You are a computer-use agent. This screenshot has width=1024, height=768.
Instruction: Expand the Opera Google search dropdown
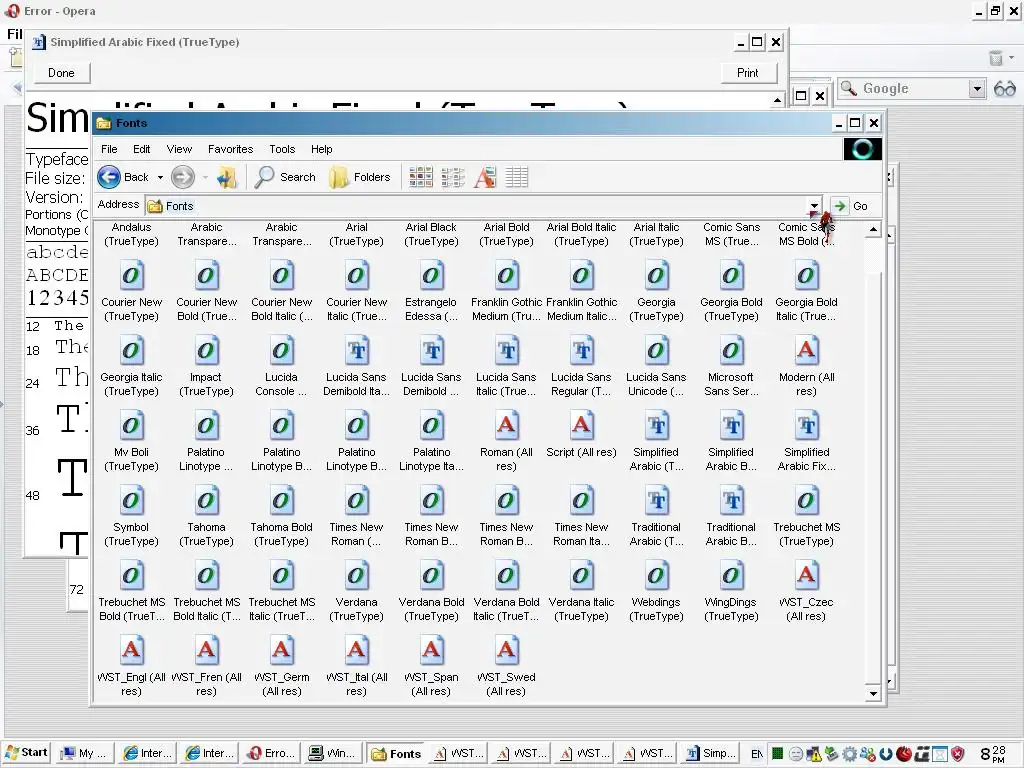click(x=977, y=88)
